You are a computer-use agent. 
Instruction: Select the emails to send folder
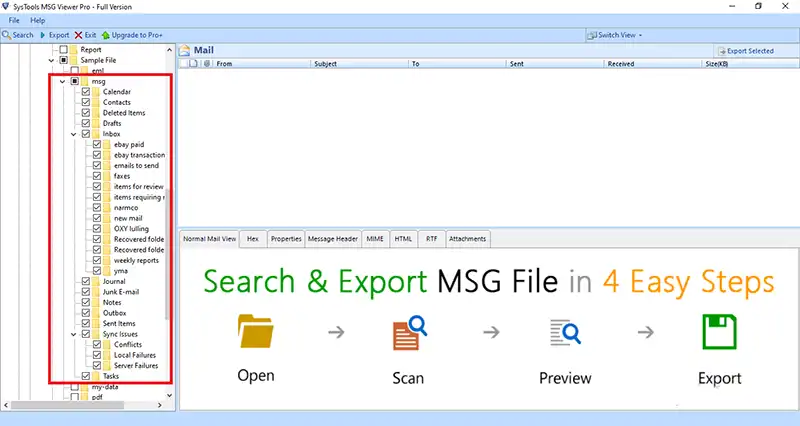click(136, 166)
